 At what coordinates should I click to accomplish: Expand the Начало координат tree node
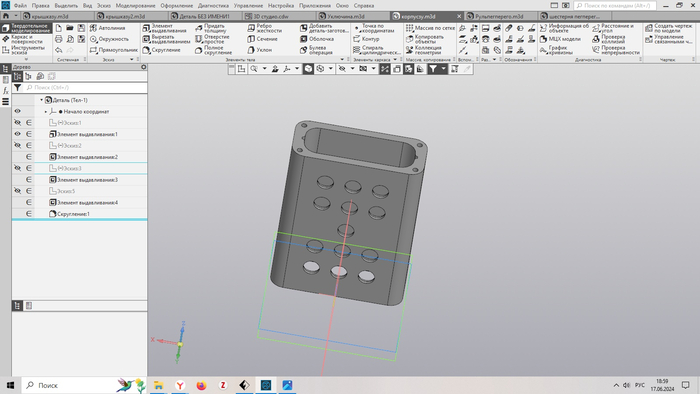pos(46,112)
